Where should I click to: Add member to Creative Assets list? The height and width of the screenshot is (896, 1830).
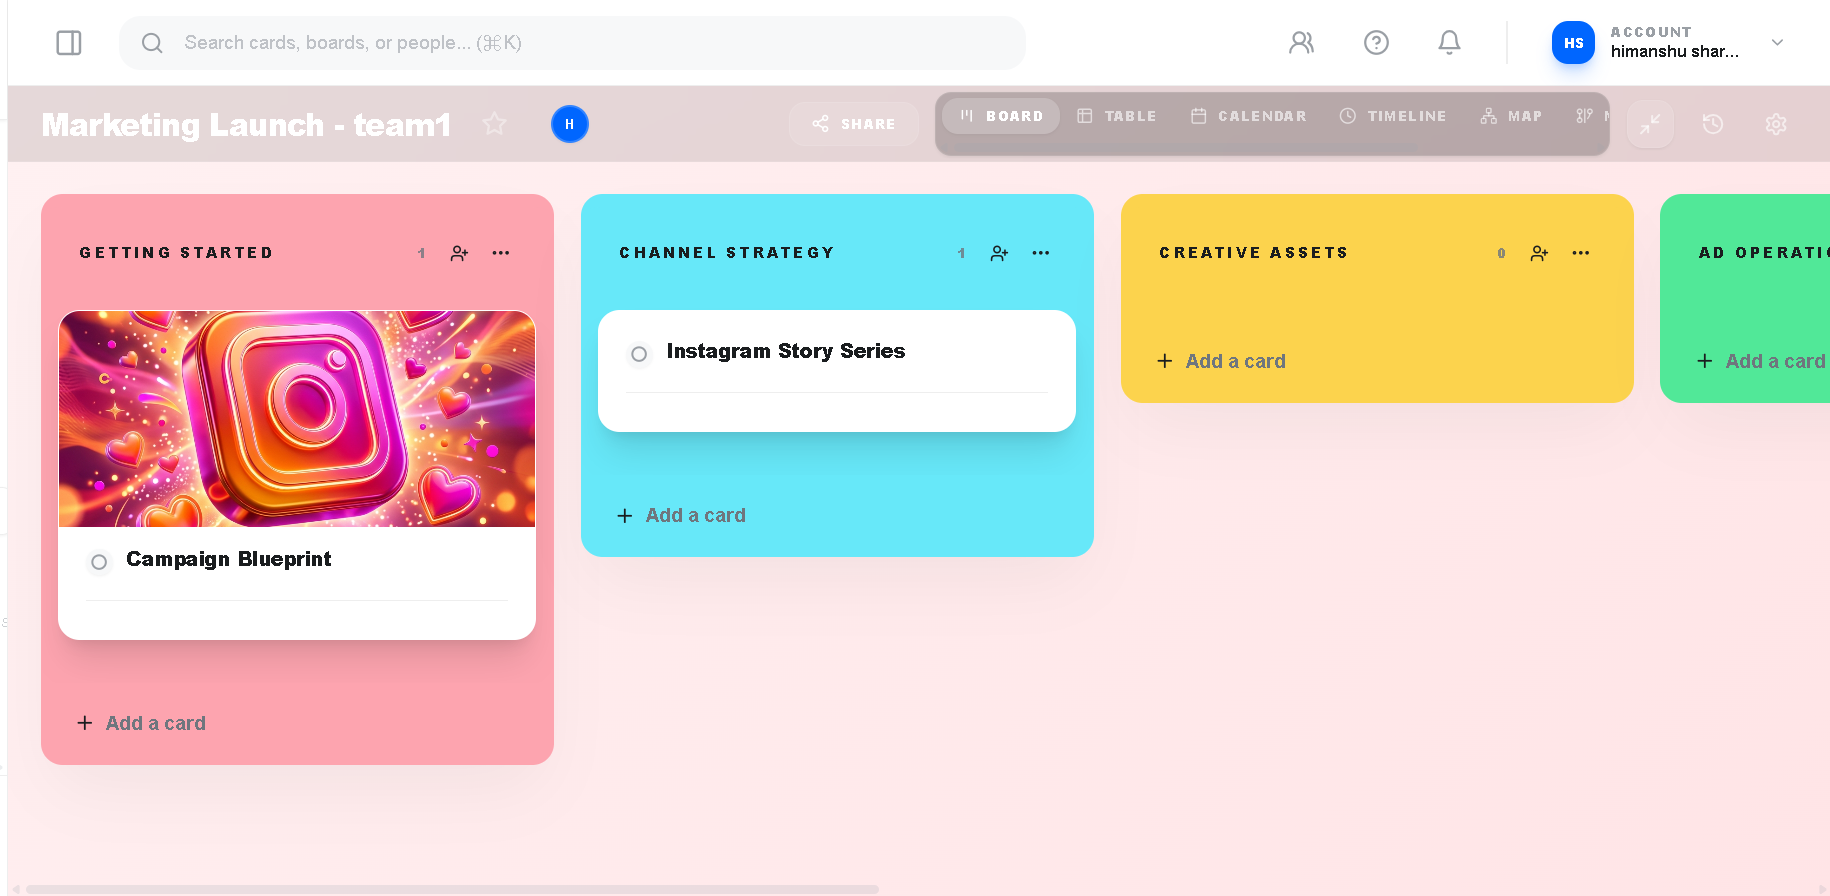pos(1539,253)
